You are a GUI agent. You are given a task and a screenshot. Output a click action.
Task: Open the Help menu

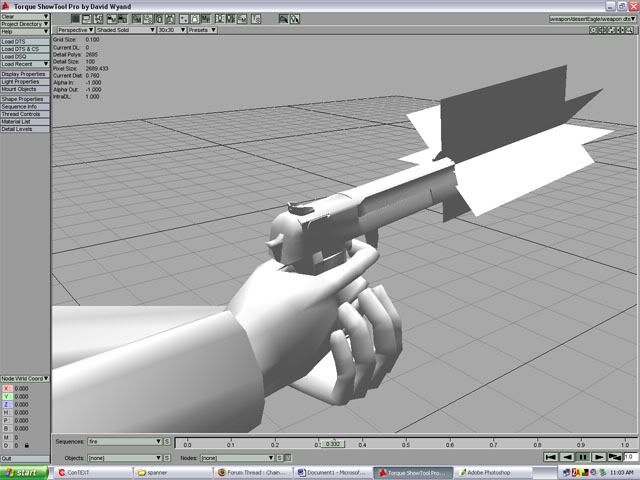tap(25, 31)
